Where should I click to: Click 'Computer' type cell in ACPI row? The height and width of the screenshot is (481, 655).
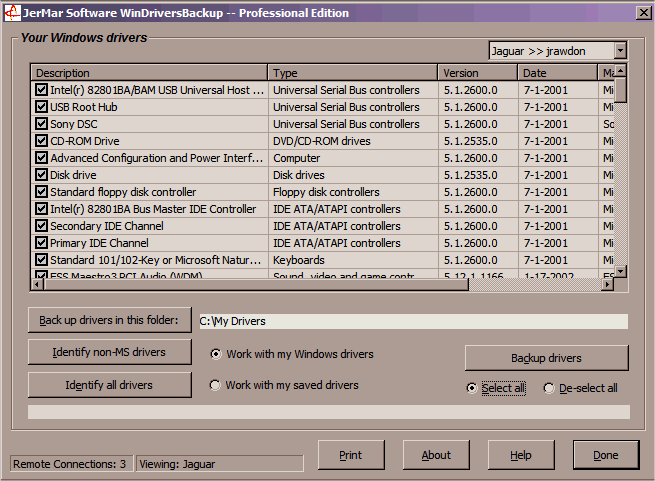[x=297, y=158]
